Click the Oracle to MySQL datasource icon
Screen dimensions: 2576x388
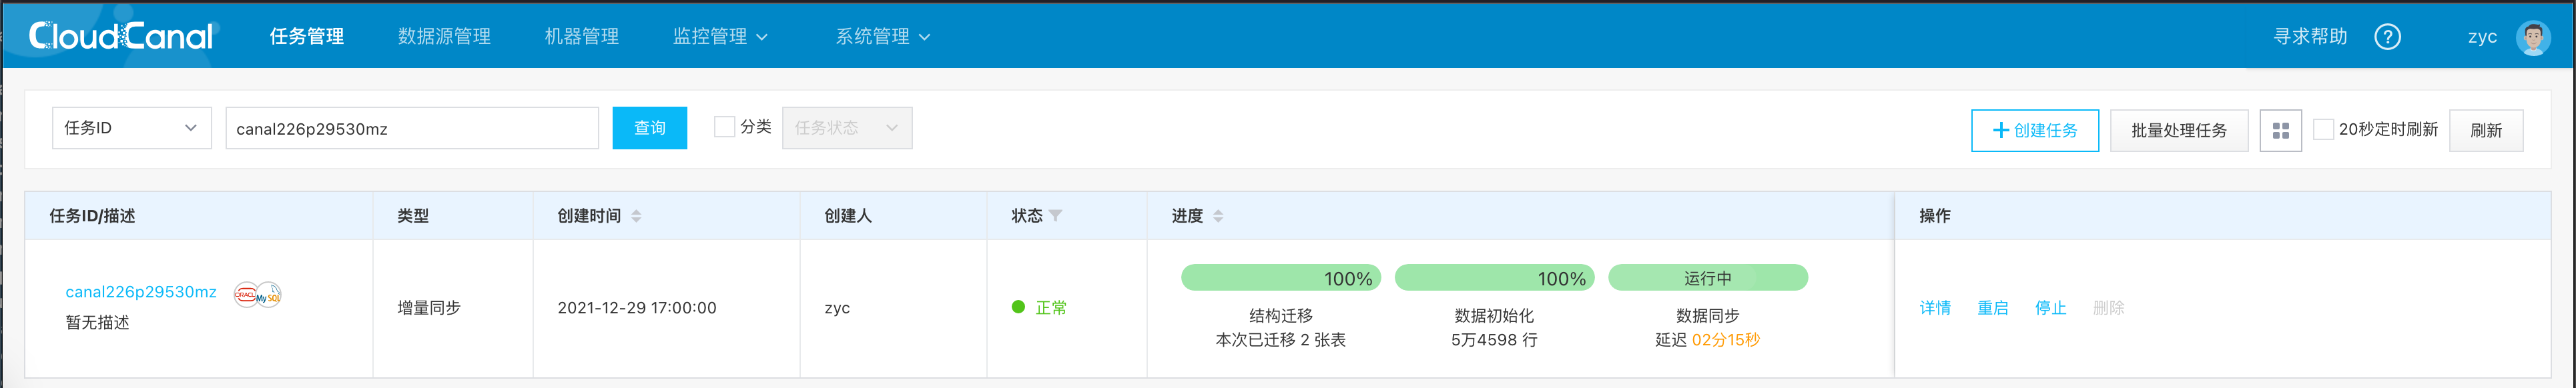click(257, 294)
